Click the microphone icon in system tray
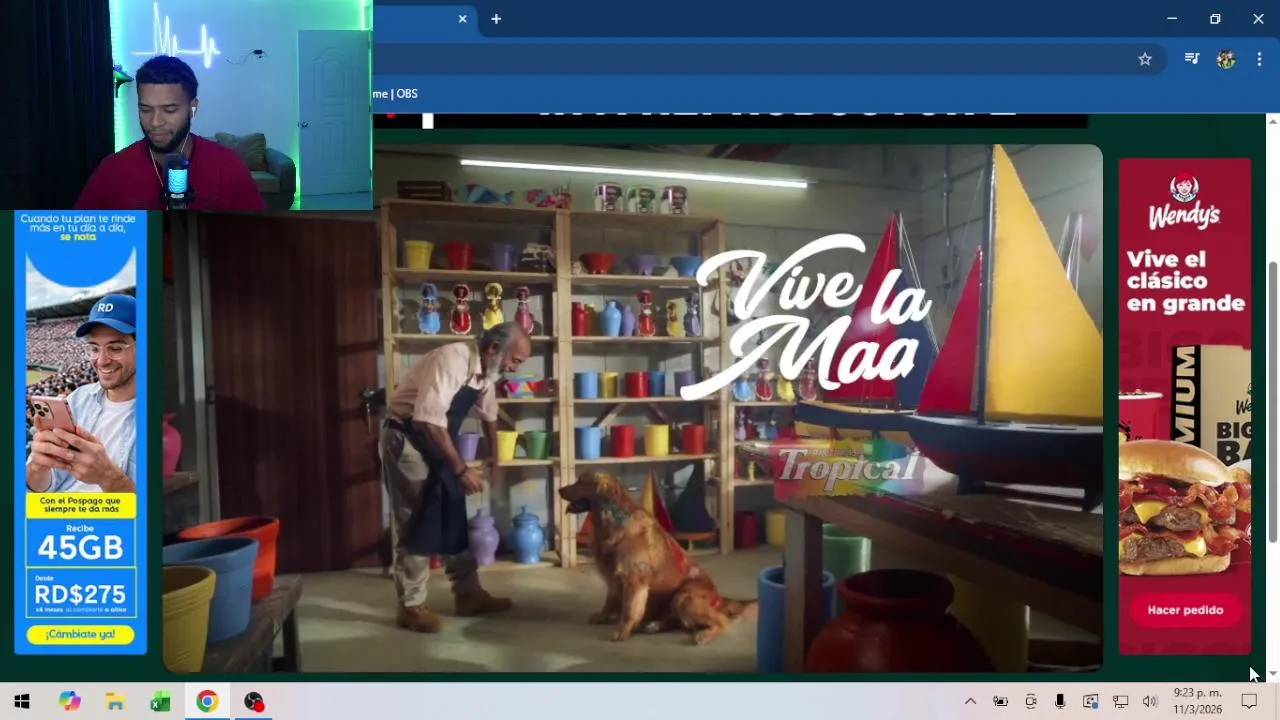Screen dimensions: 1280x720 click(1060, 702)
